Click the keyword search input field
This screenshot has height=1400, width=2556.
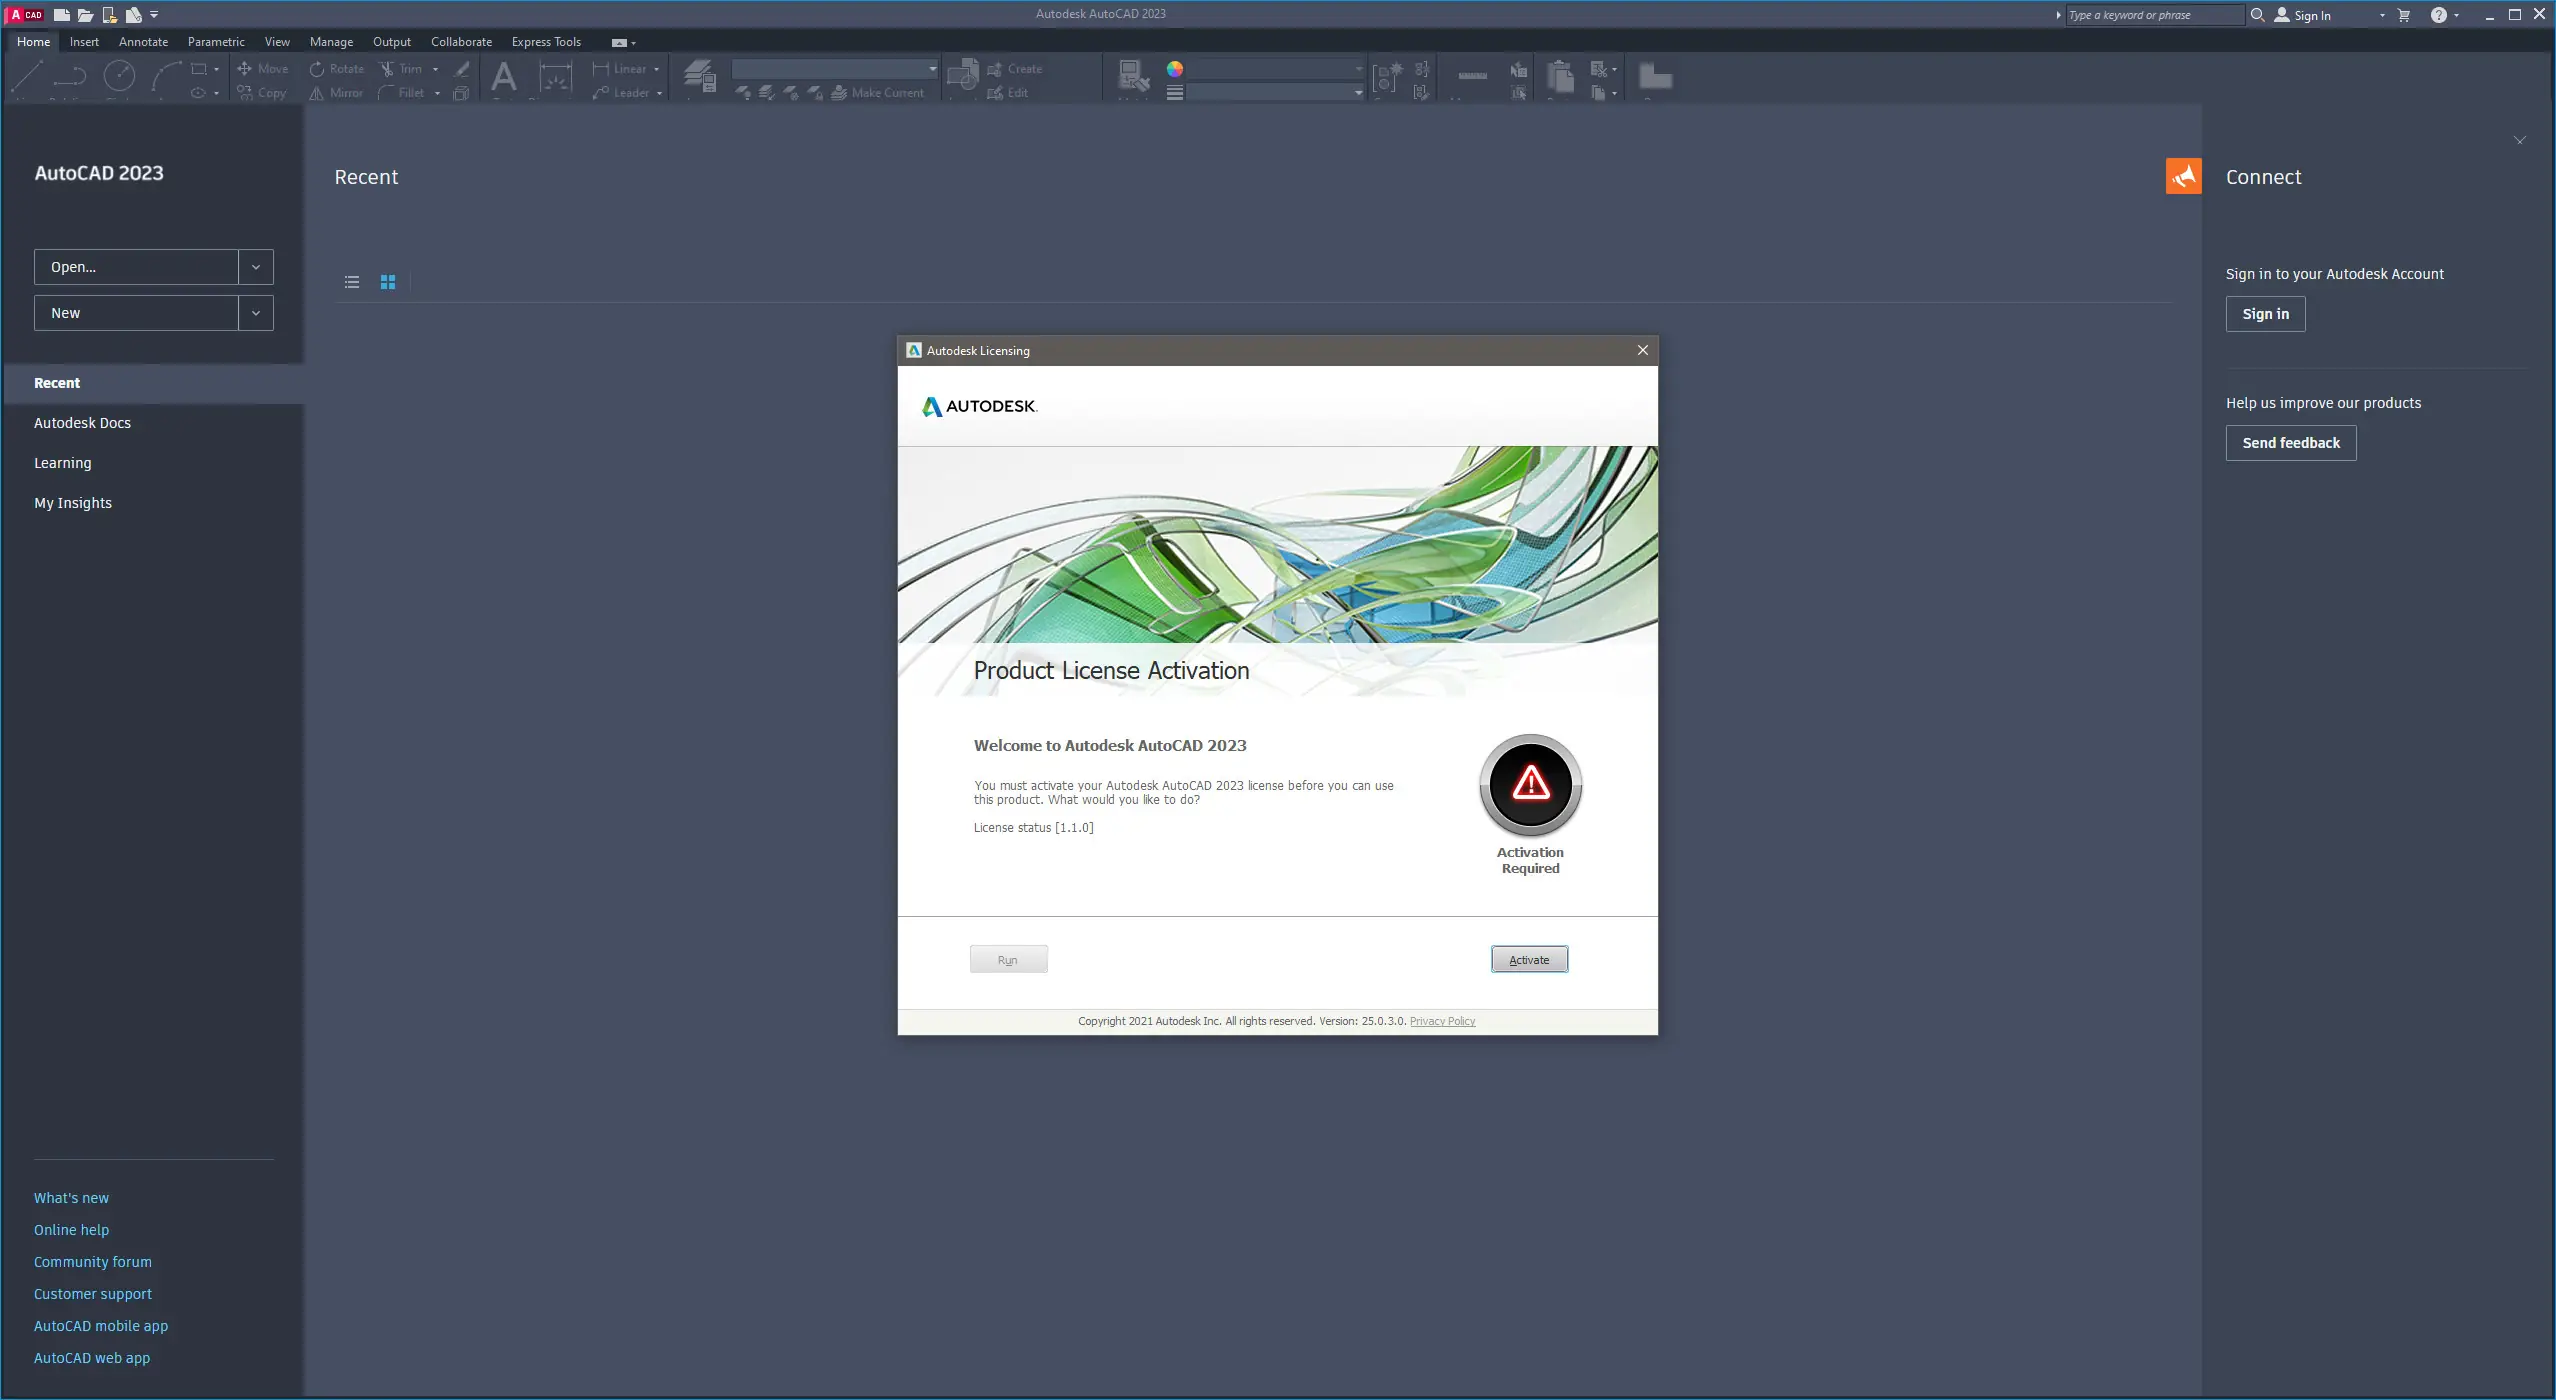[2153, 15]
